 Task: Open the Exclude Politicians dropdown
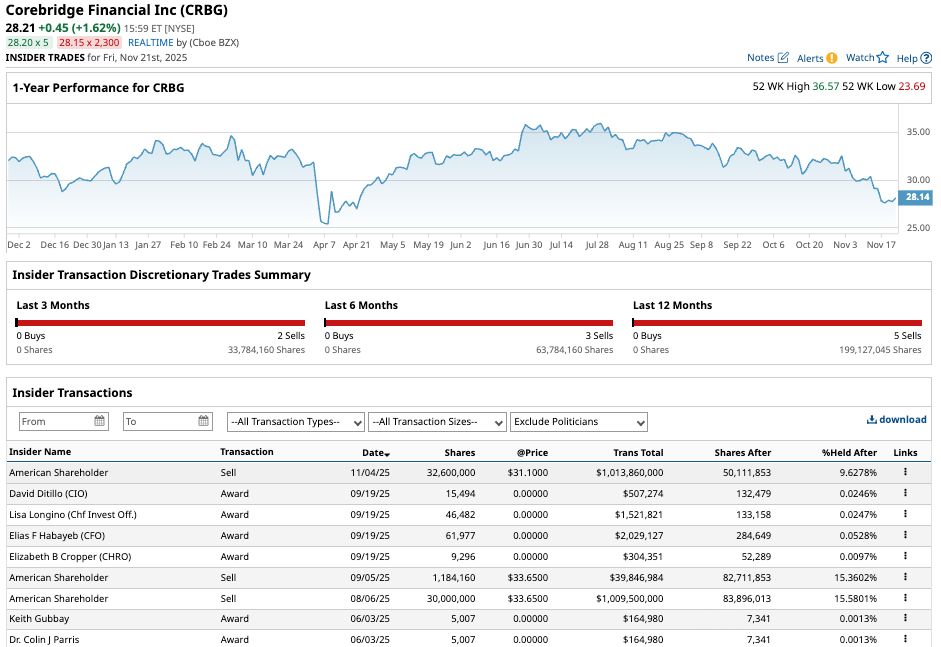click(x=578, y=422)
